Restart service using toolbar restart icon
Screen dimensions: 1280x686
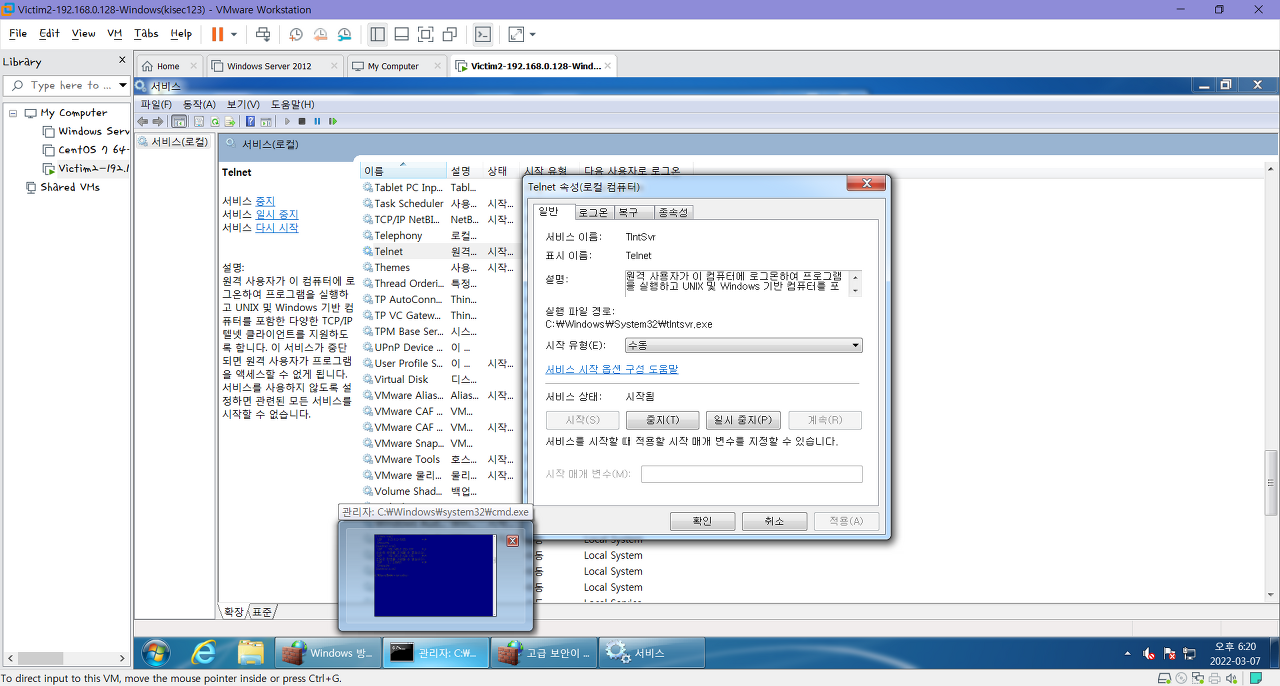332,121
